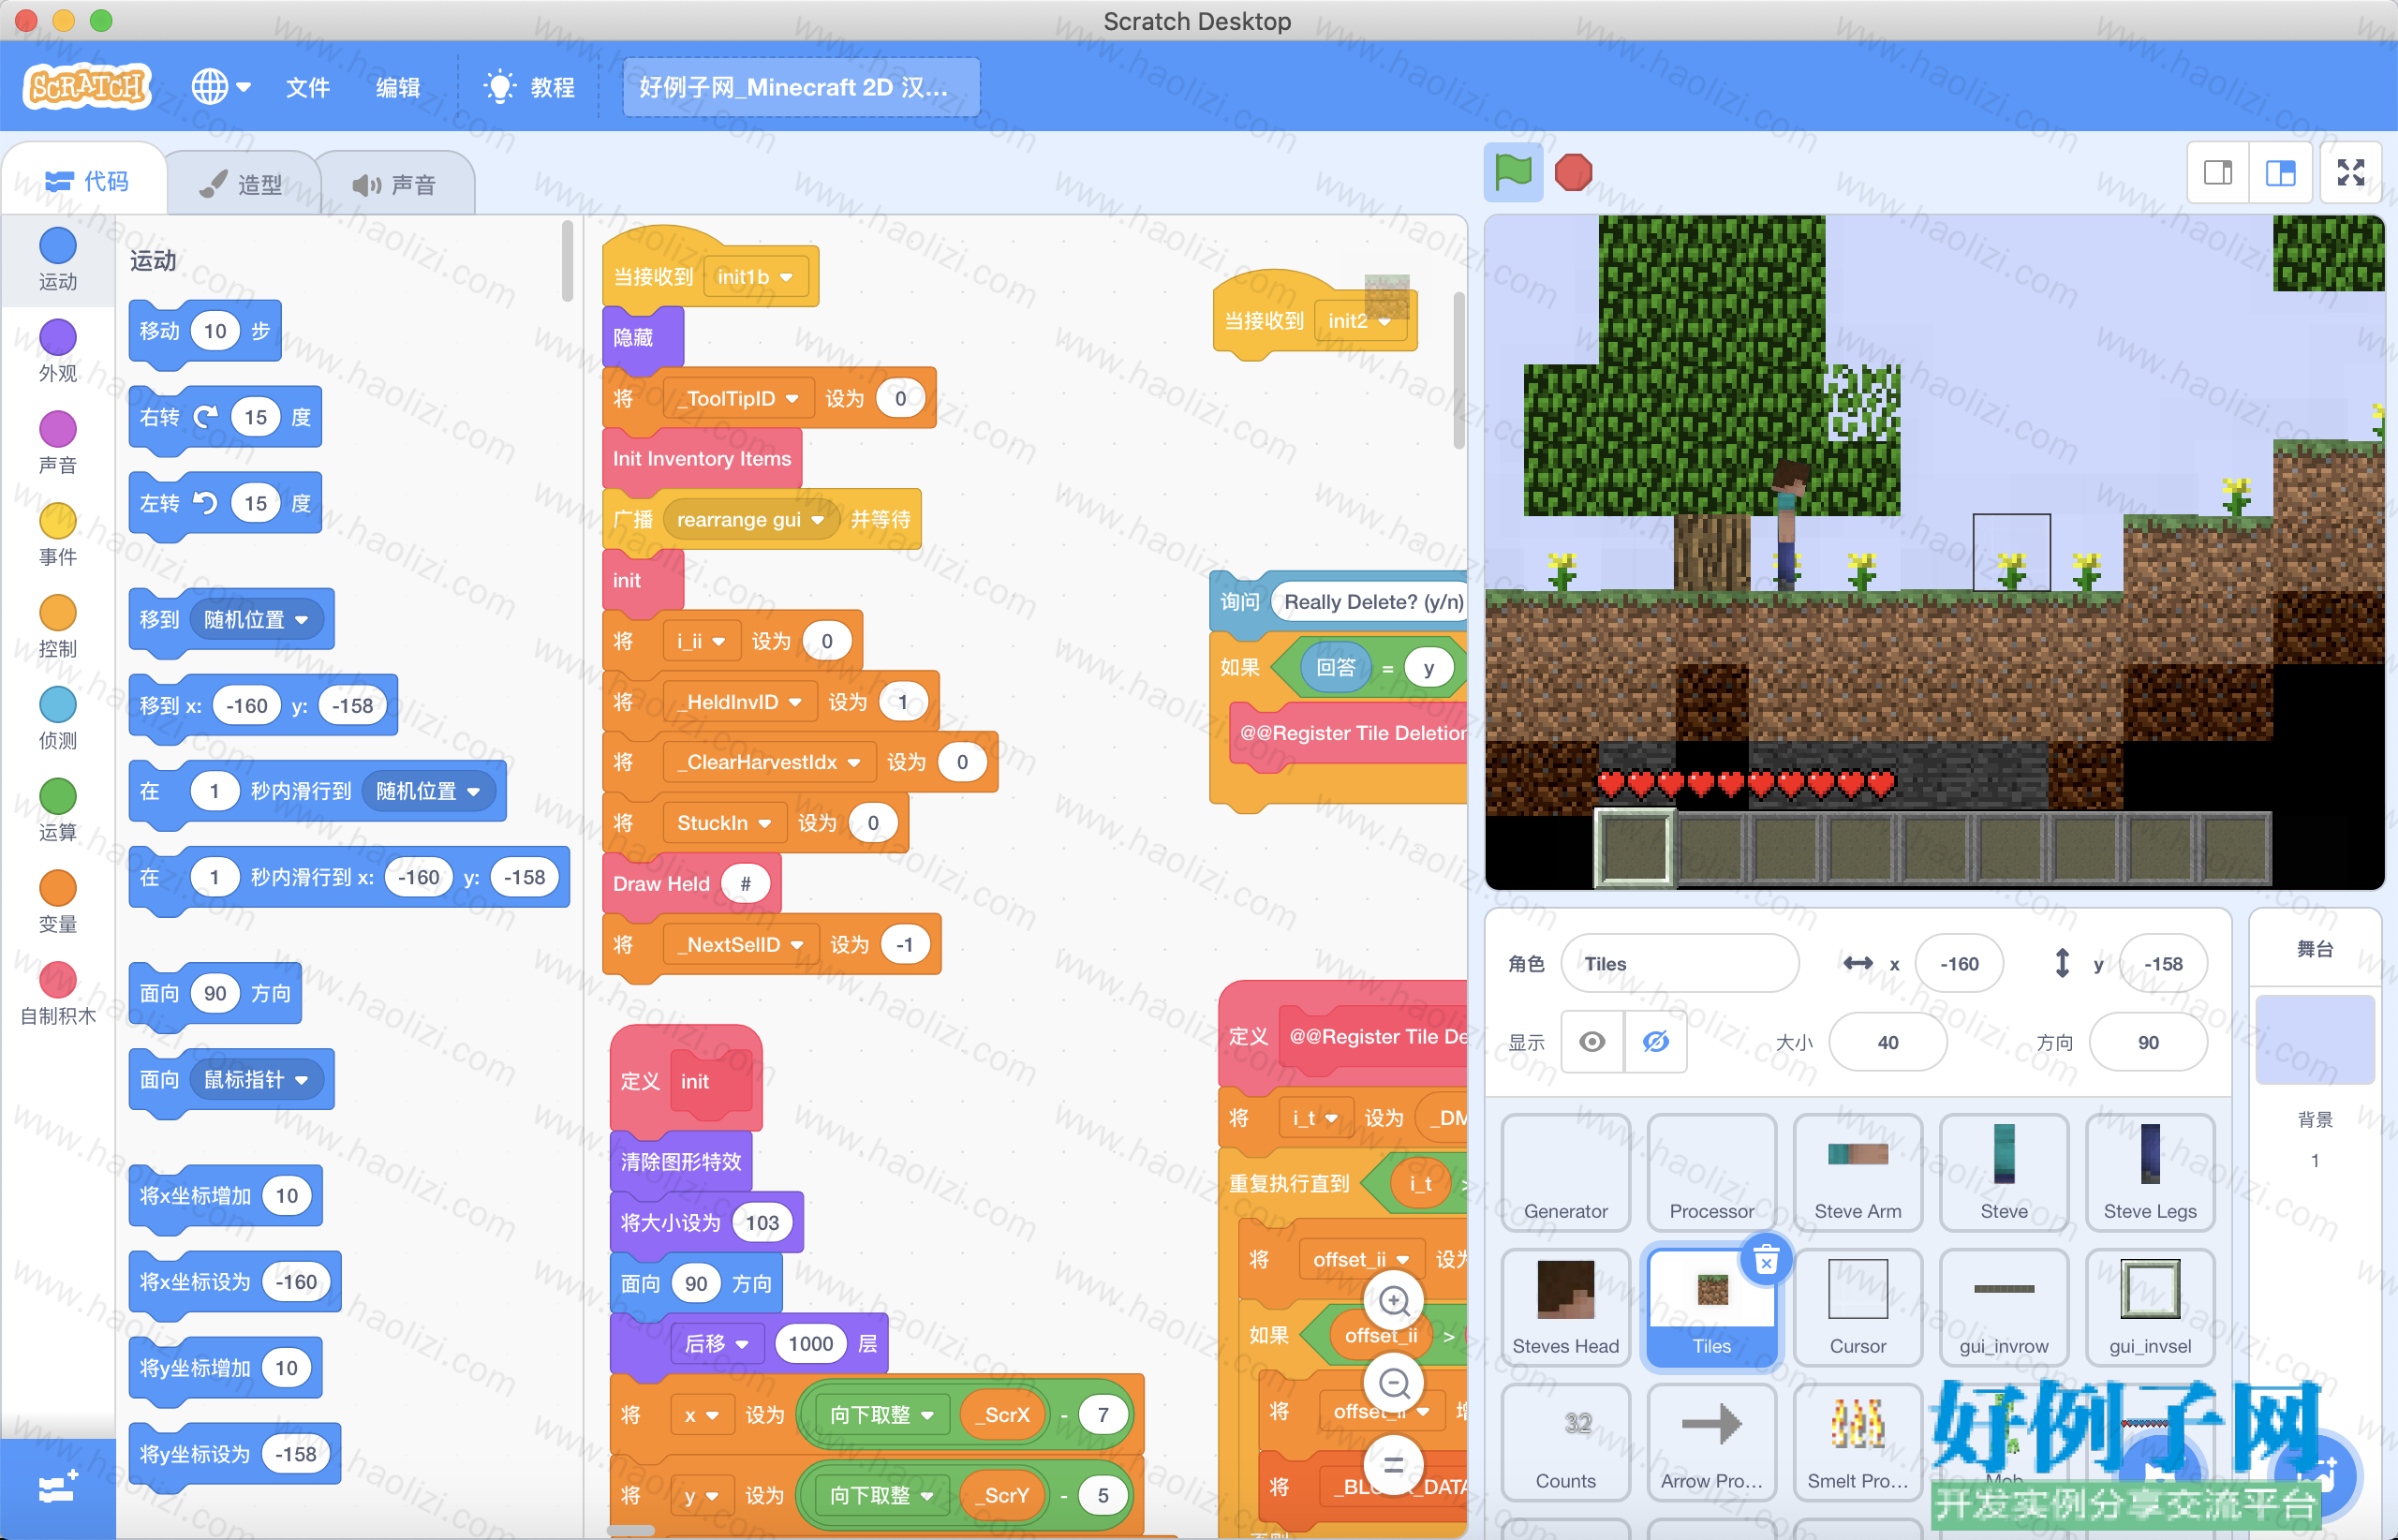Open 鼠标指针 dropdown in 面向 block
2398x1540 pixels.
257,1079
